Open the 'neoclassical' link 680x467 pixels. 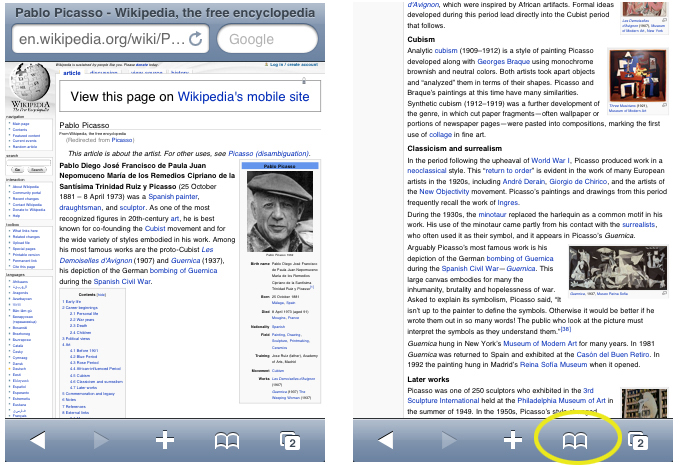(x=426, y=171)
